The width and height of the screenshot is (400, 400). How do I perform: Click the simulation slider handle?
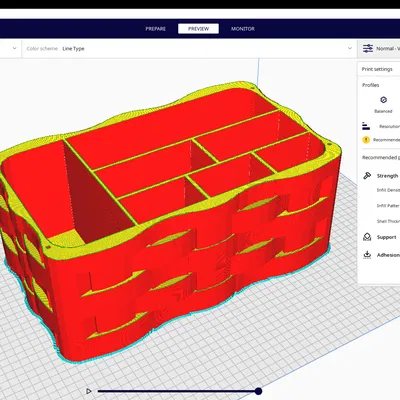tap(258, 391)
